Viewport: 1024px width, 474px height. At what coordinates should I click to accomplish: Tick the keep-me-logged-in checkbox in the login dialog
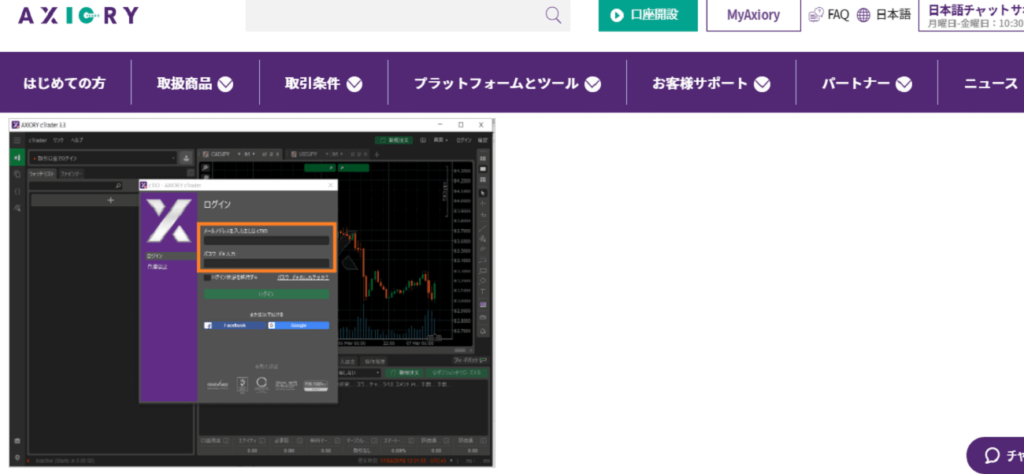[x=207, y=277]
